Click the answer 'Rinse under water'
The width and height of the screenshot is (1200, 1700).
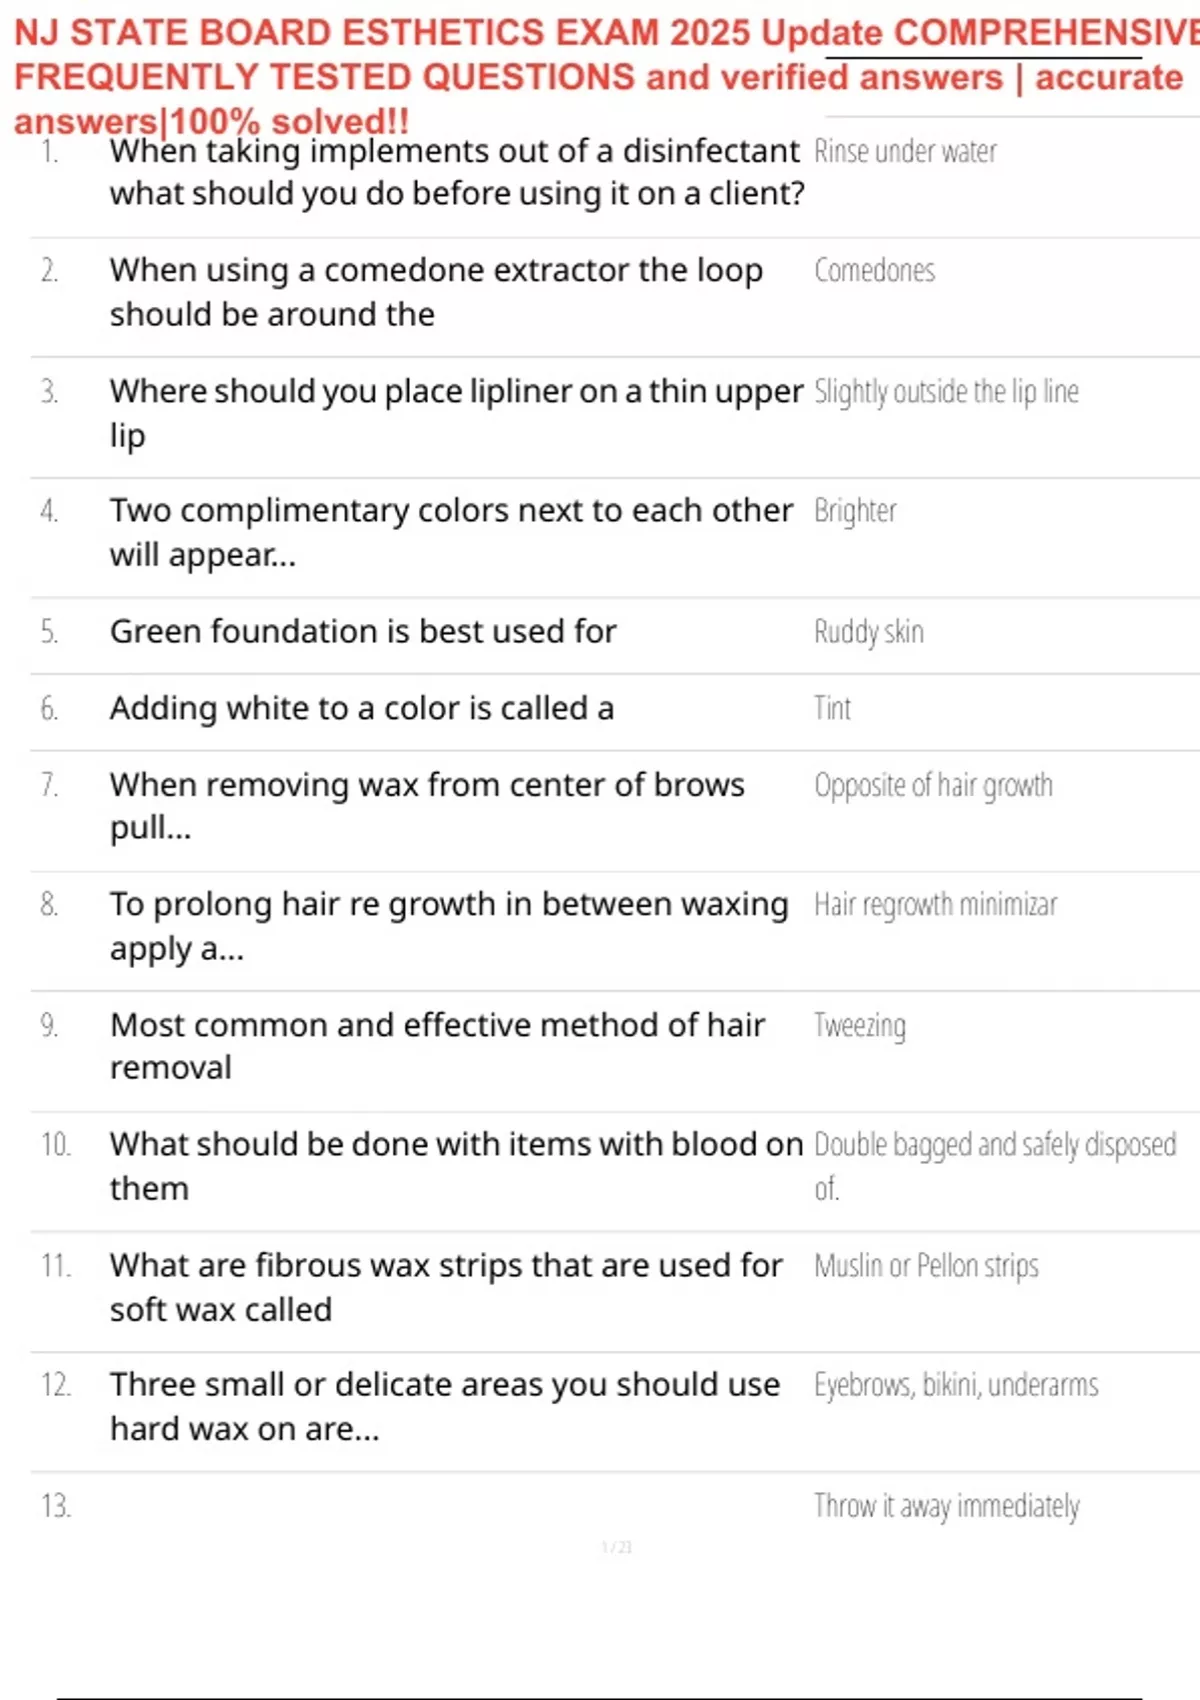click(905, 152)
